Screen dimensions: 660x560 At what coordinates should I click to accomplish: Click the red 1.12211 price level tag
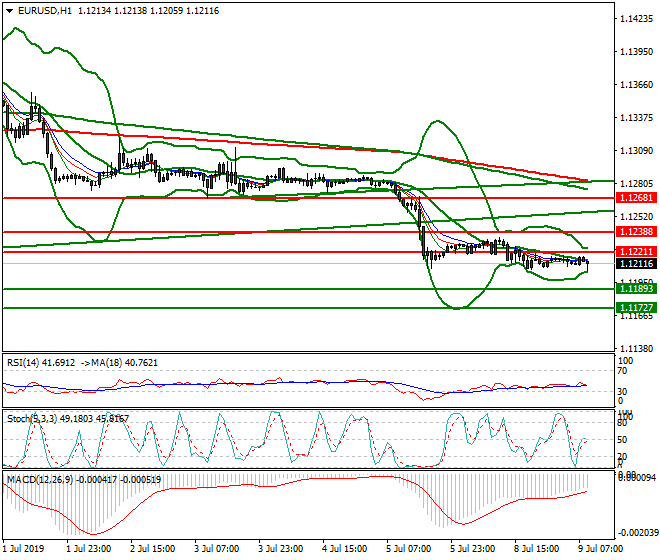coord(636,252)
